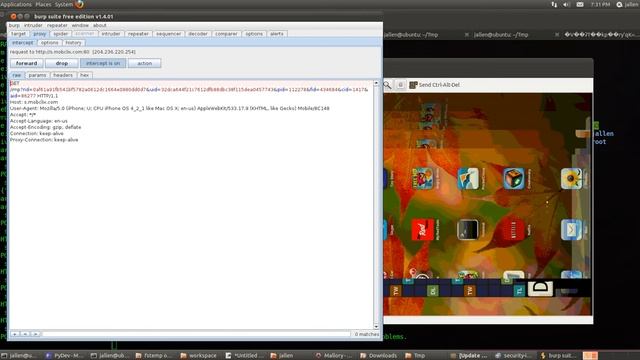The image size is (640, 360).
Task: Open the Mallory taskbar item
Action: (334, 356)
